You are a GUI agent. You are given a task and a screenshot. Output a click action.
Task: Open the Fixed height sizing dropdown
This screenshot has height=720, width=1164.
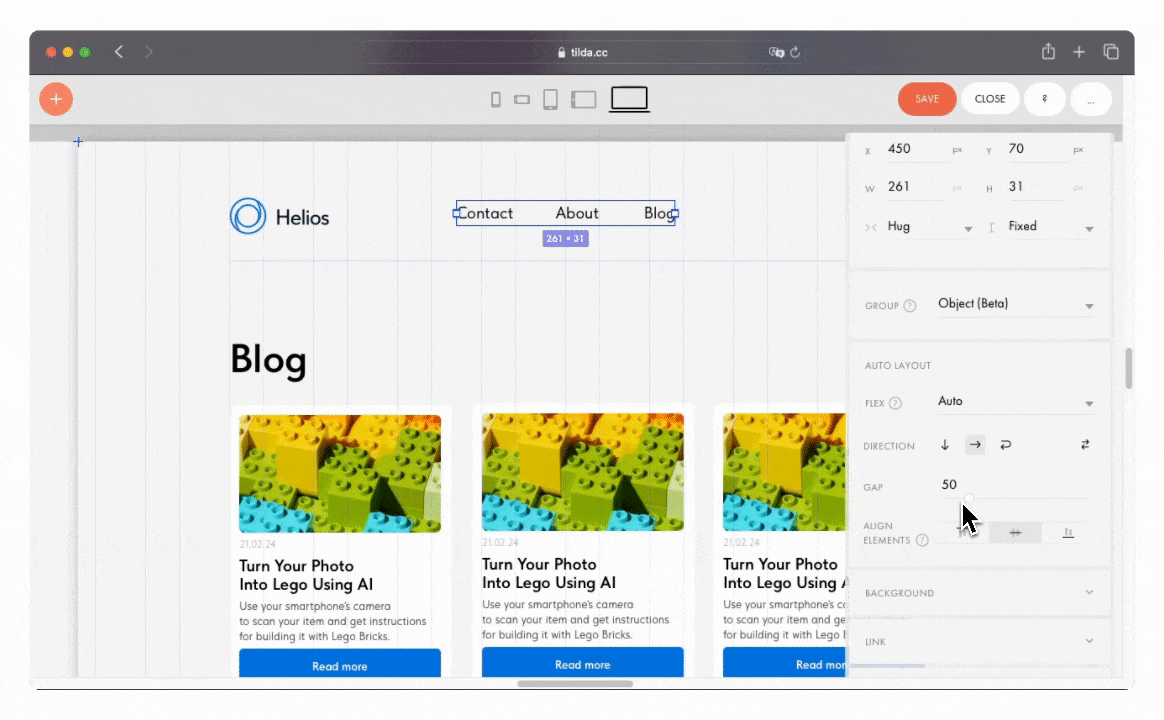pyautogui.click(x=1050, y=226)
